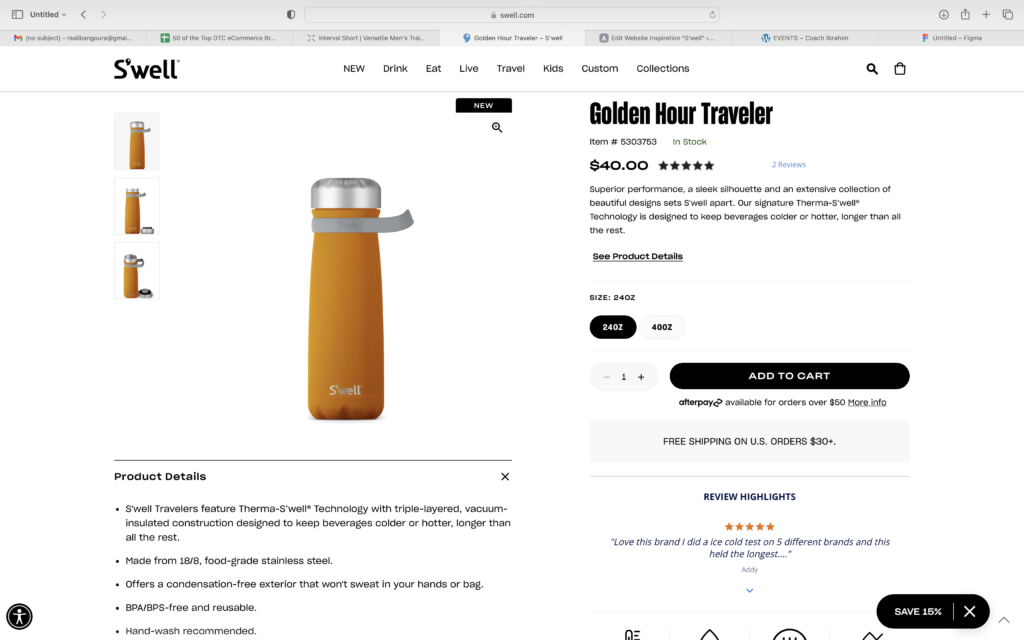
Task: Reload the page in address bar
Action: tap(712, 14)
